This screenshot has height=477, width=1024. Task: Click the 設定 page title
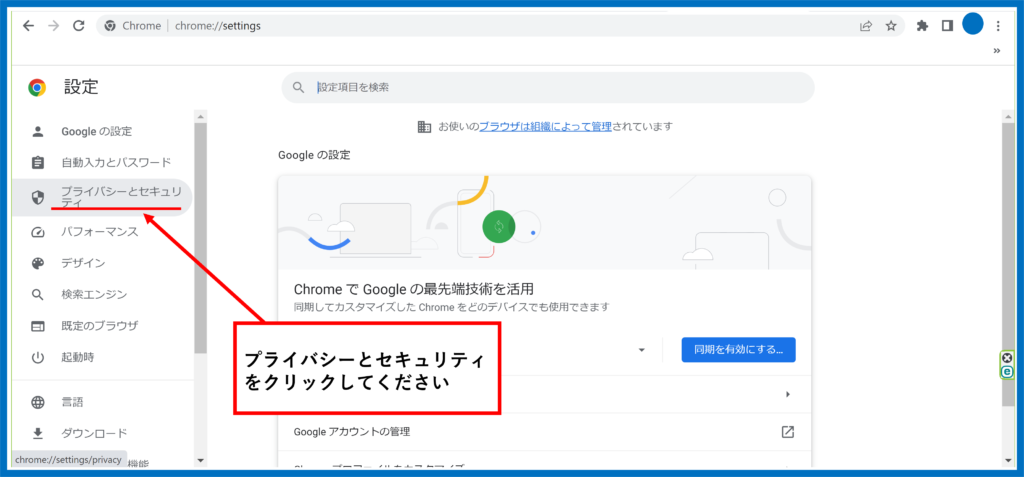pos(81,87)
